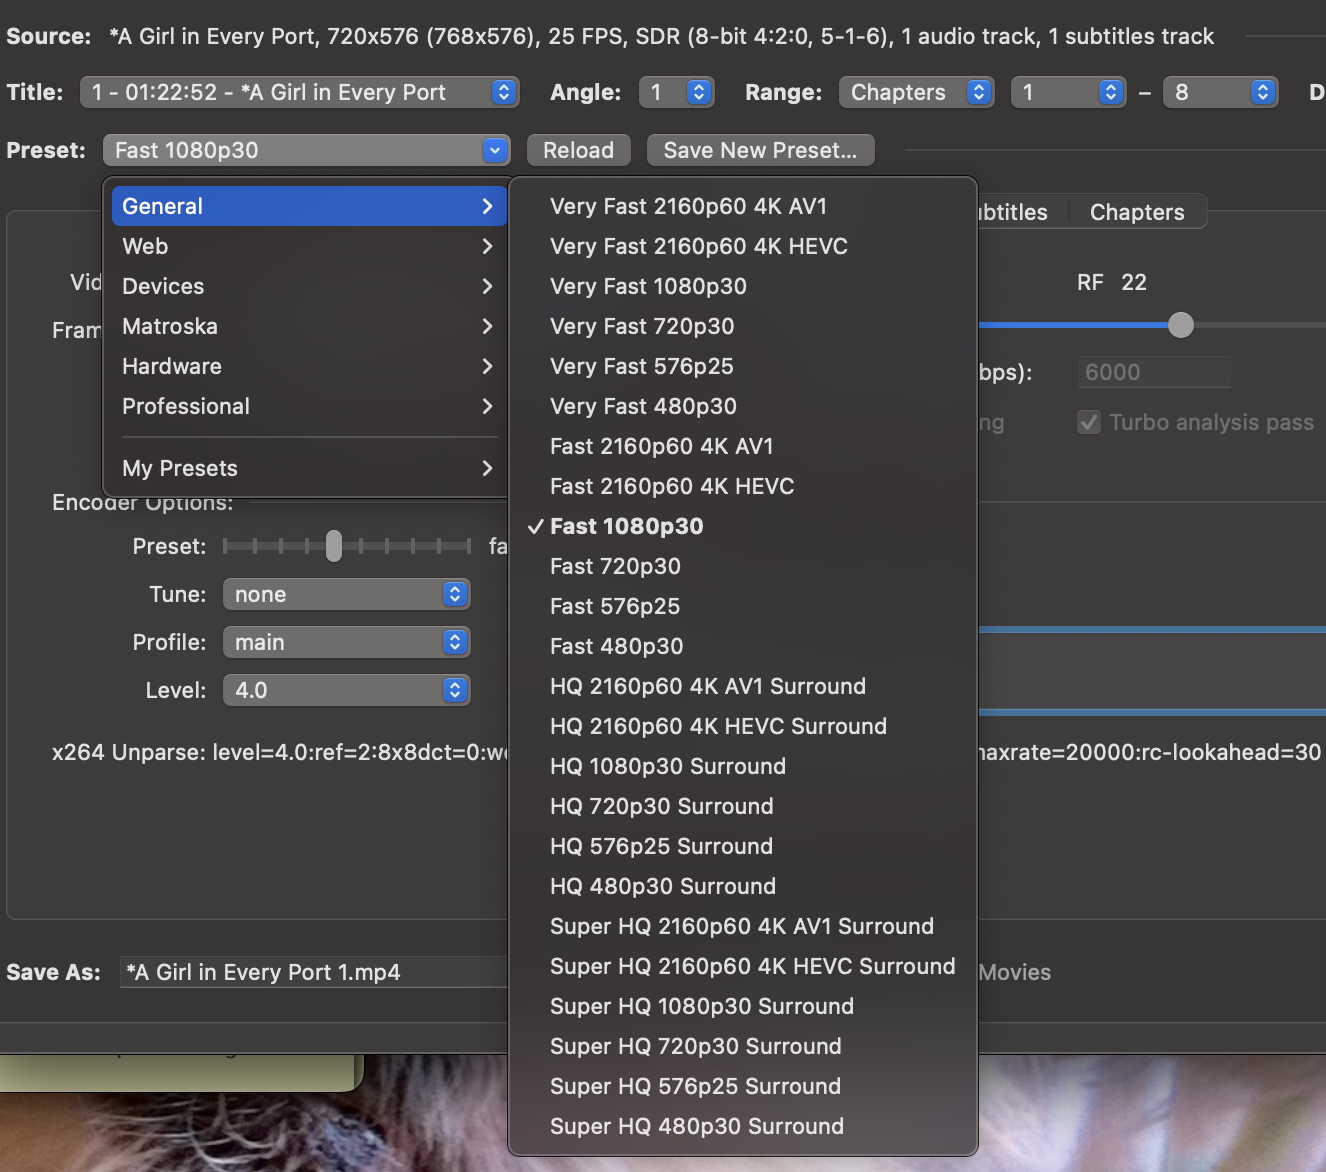Image resolution: width=1326 pixels, height=1172 pixels.
Task: Select HQ 720p30 Surround preset
Action: pyautogui.click(x=743, y=806)
